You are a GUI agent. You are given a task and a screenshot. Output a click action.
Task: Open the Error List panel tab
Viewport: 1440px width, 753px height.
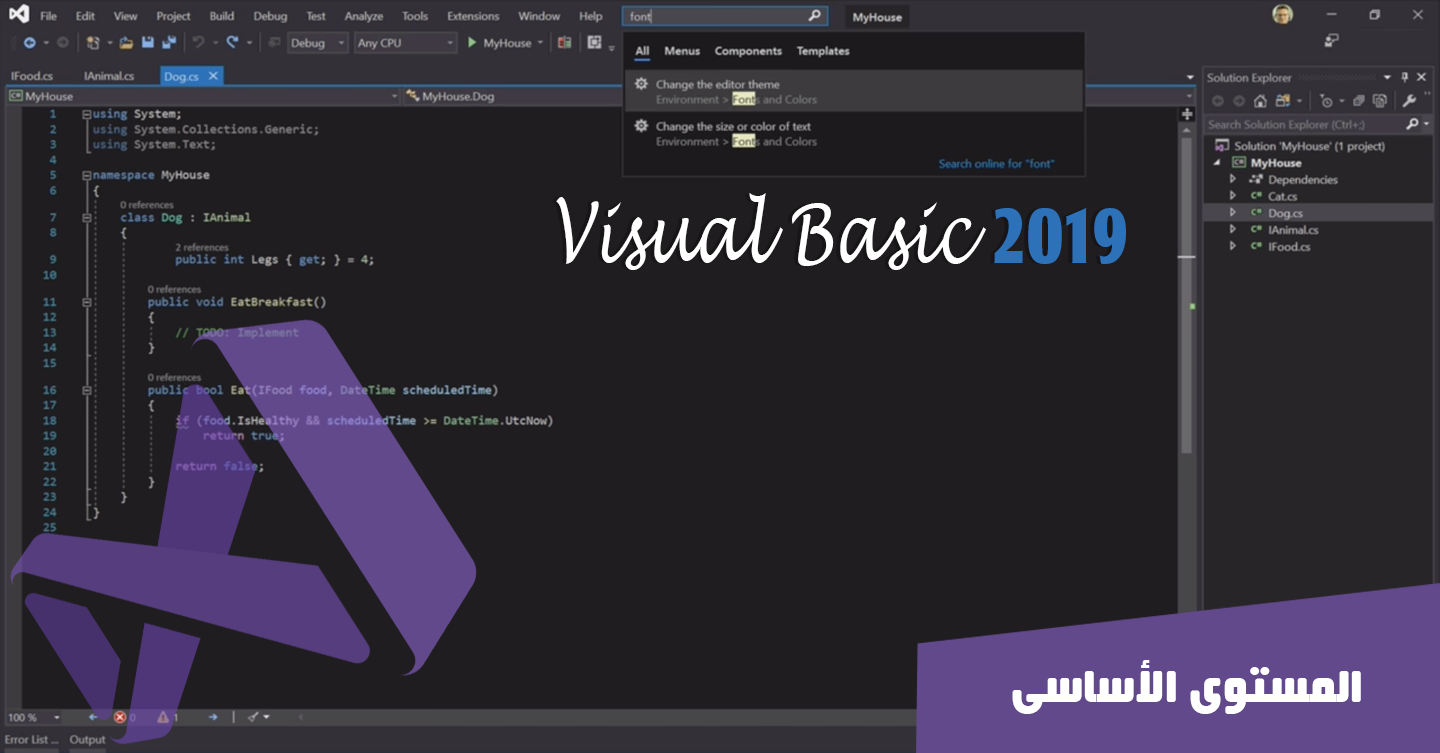(31, 740)
